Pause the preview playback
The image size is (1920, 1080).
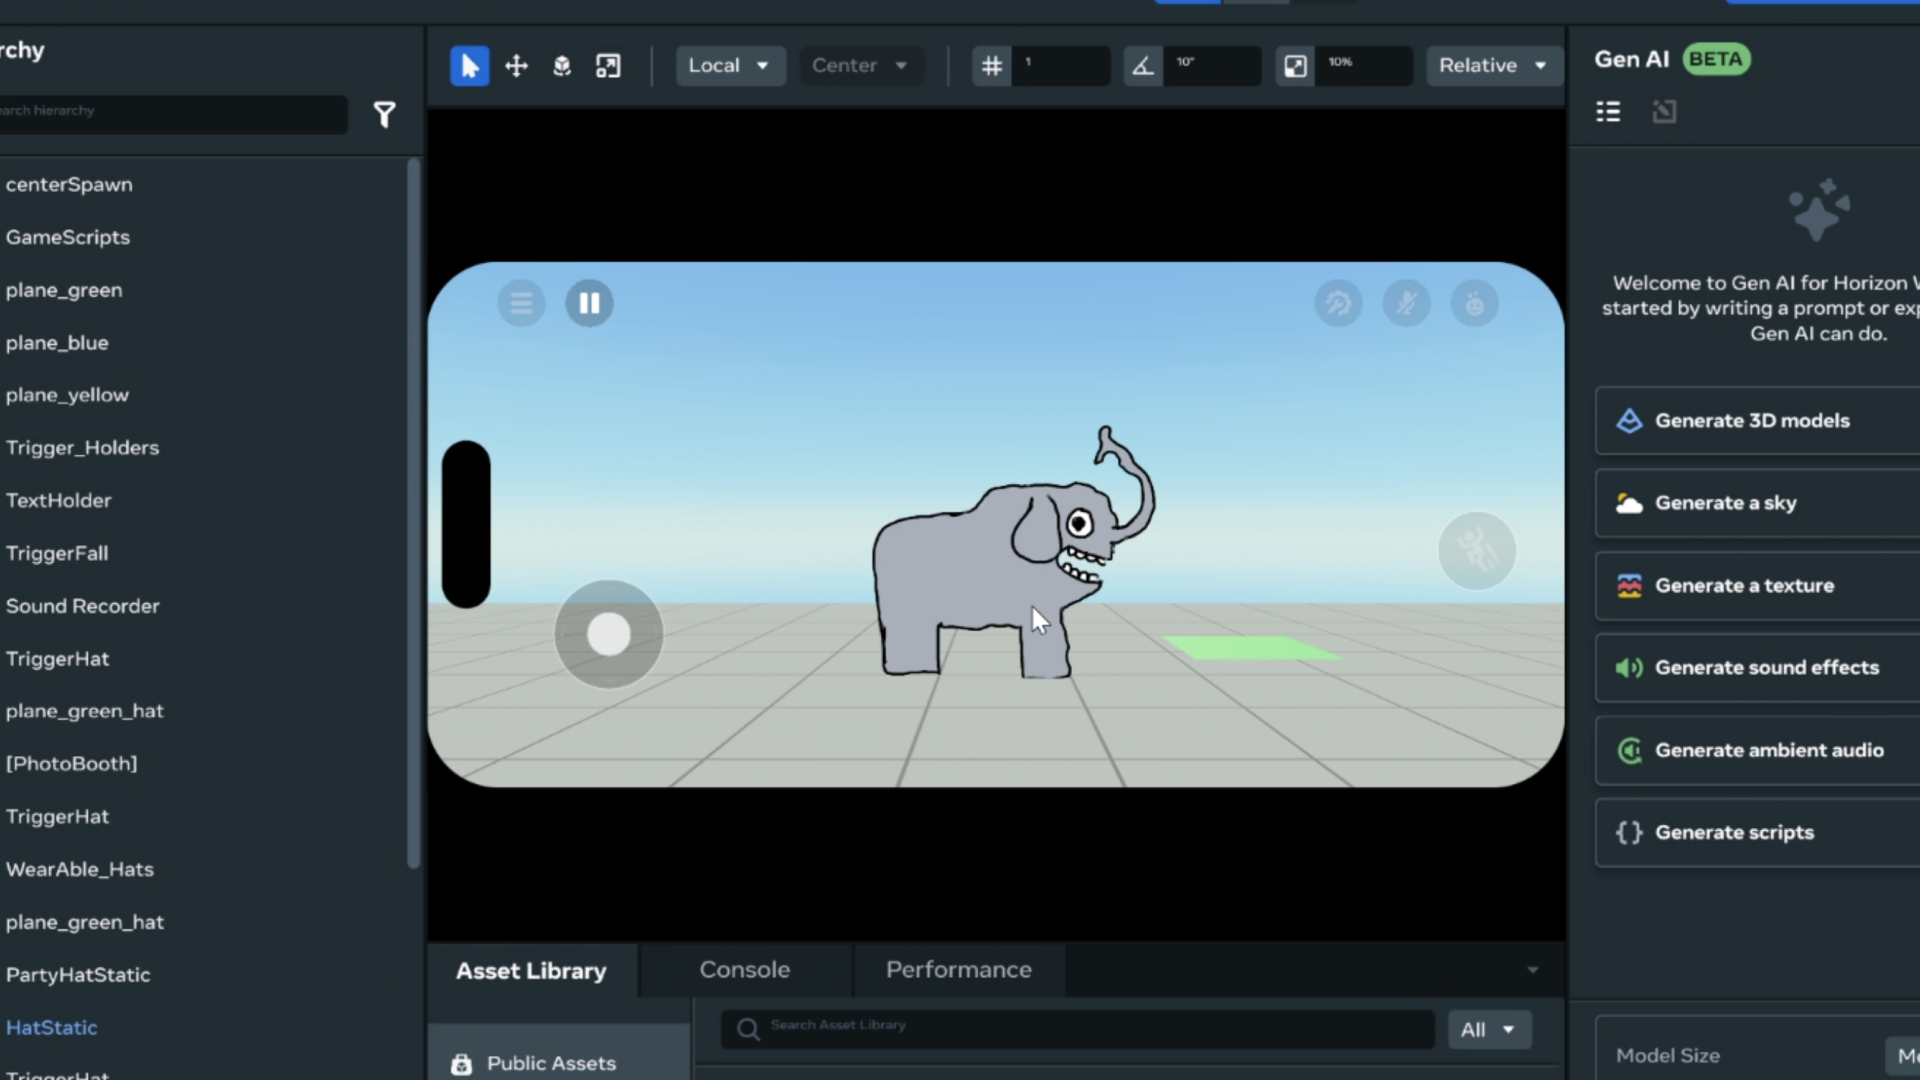589,303
